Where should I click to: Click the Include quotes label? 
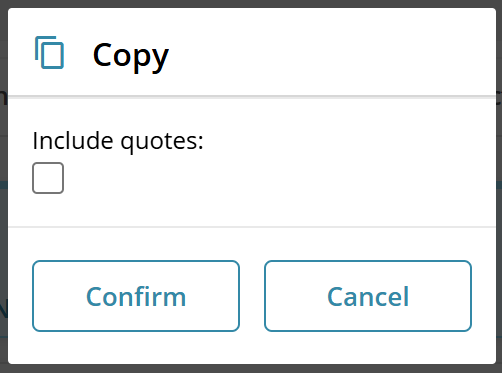pyautogui.click(x=118, y=141)
